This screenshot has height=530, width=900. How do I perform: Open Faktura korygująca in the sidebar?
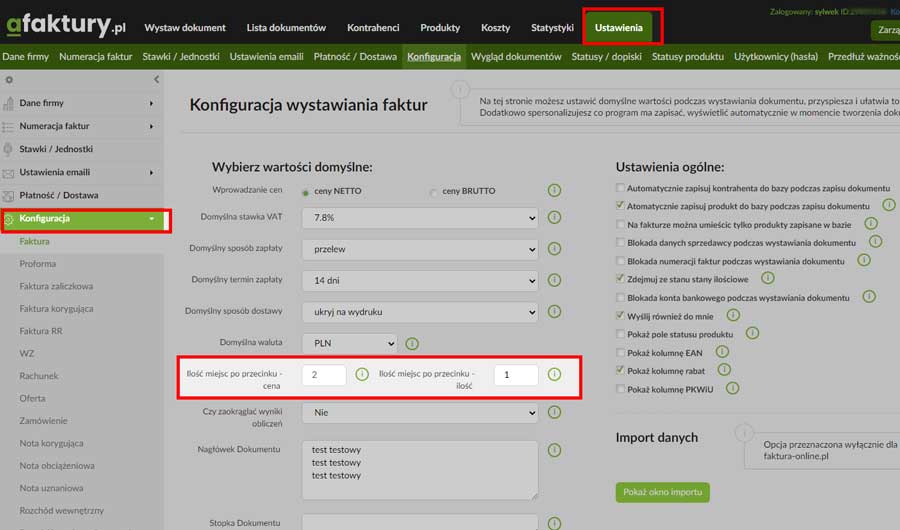(56, 308)
